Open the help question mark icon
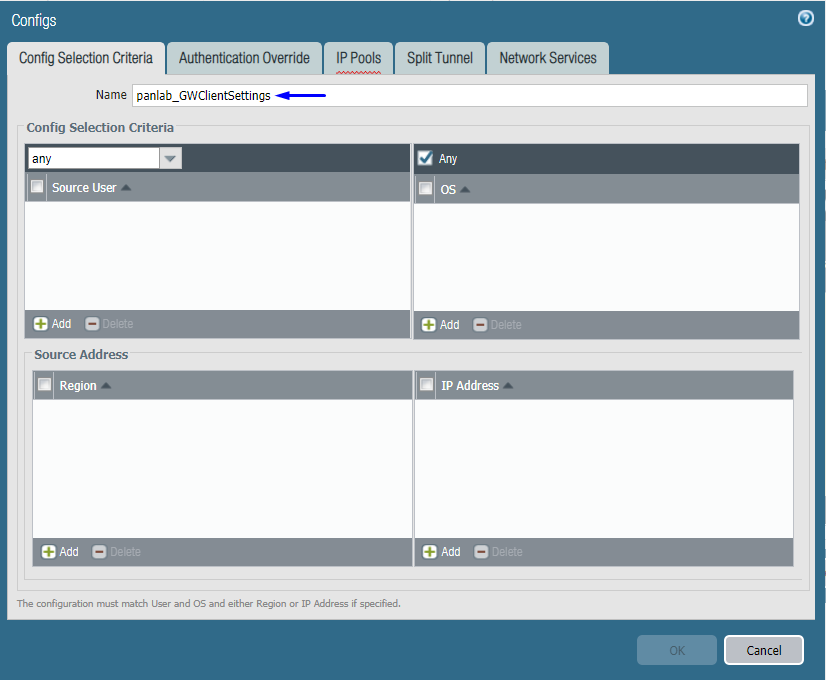The image size is (826, 680). (x=805, y=17)
